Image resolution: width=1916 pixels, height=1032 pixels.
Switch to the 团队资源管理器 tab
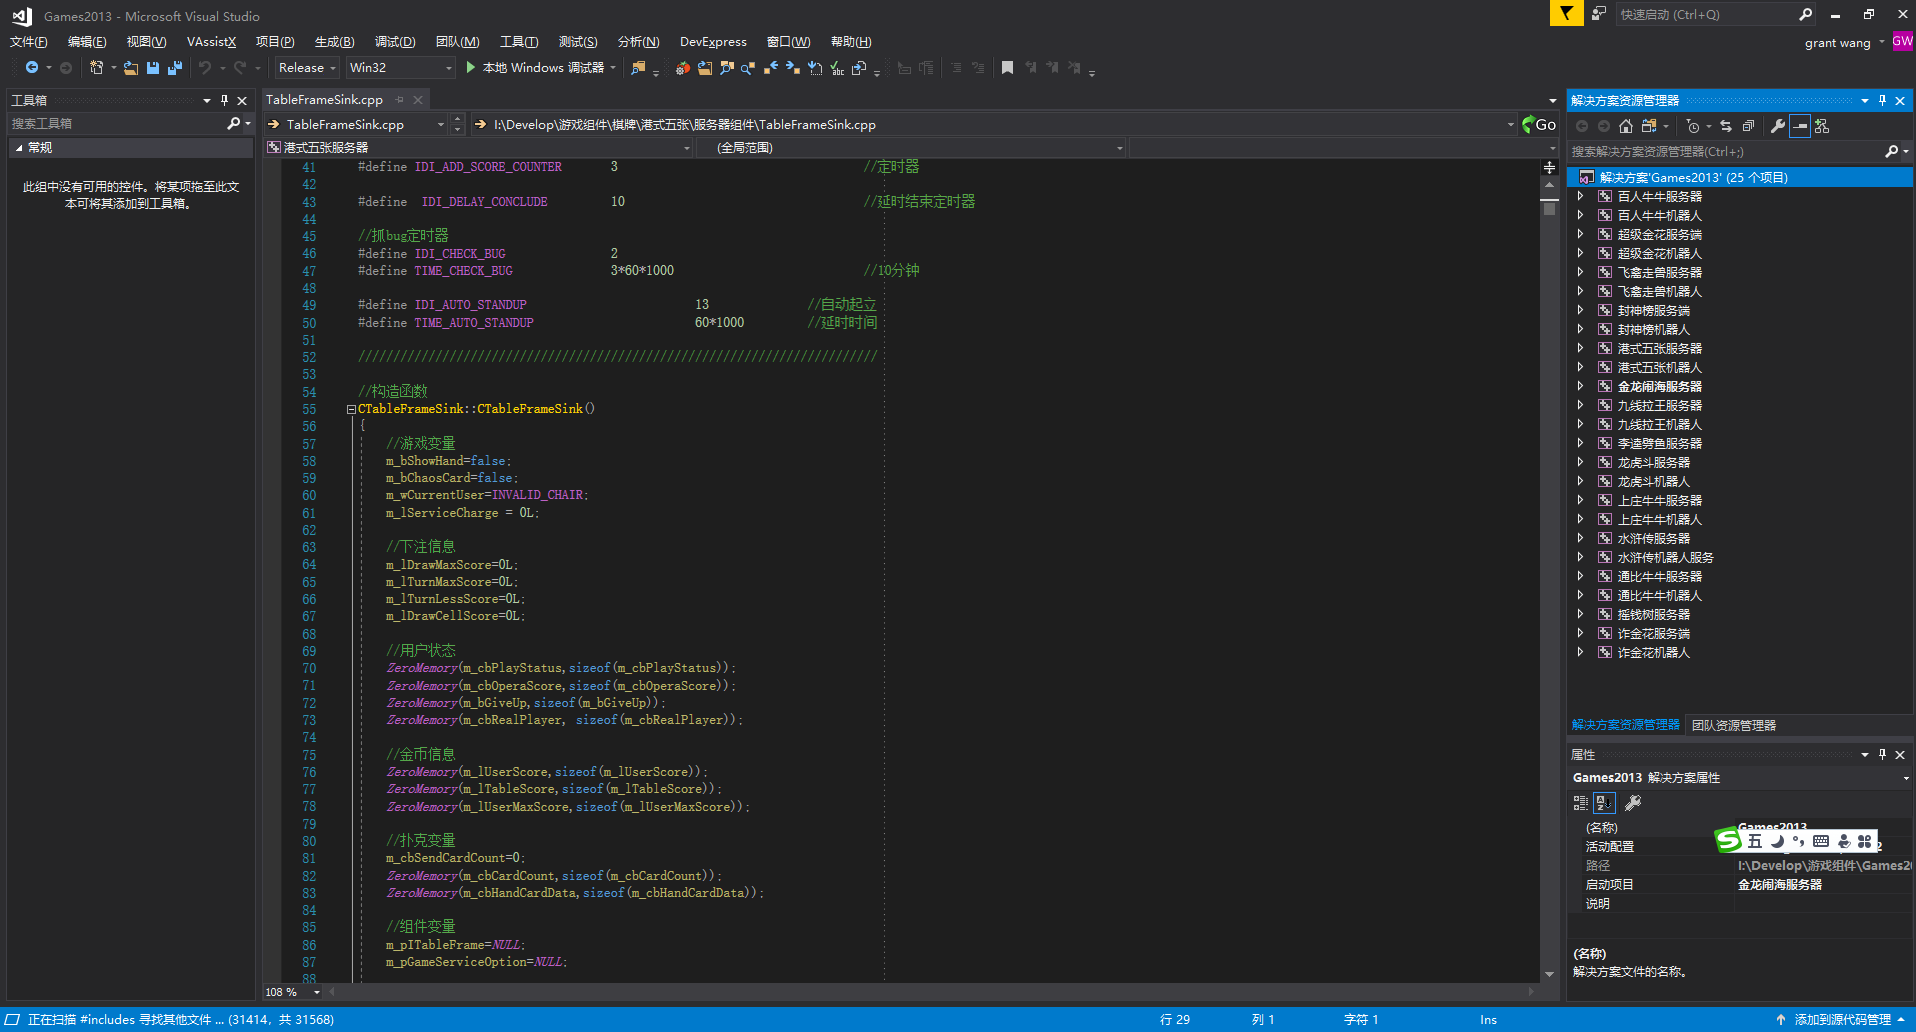(1734, 725)
